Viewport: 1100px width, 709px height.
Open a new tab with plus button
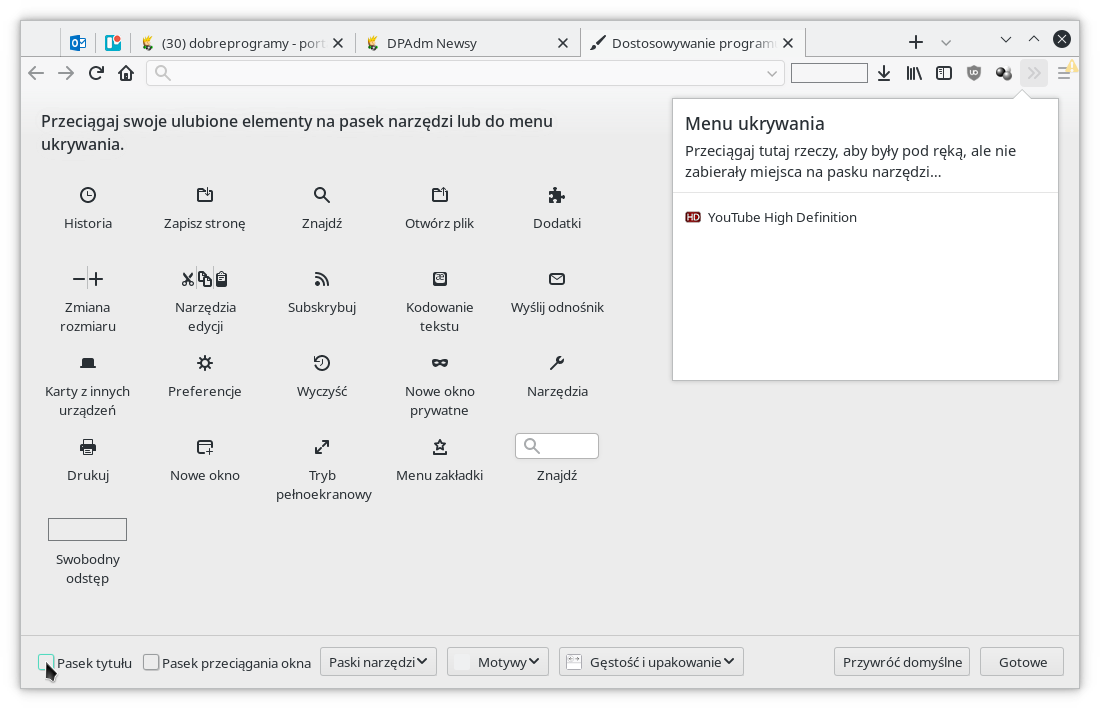[915, 42]
